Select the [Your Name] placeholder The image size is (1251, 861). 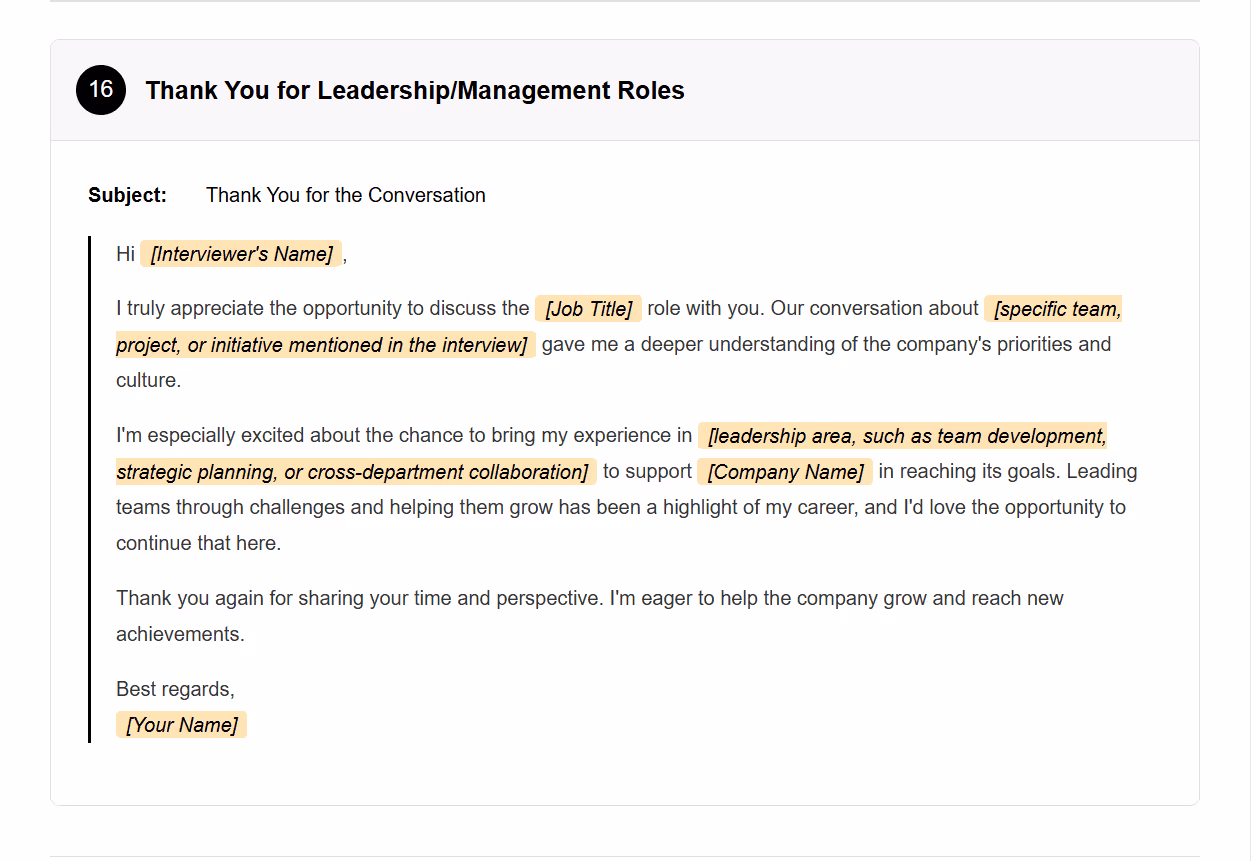(181, 724)
